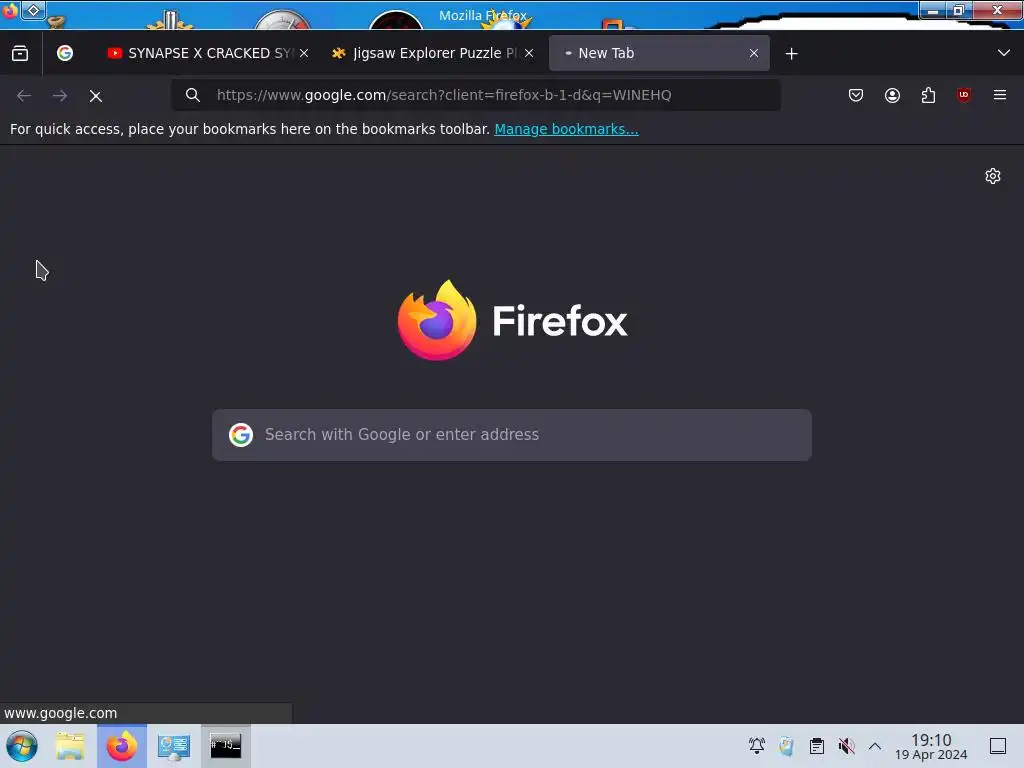The height and width of the screenshot is (768, 1024).
Task: Open the Extensions puzzle icon
Action: coord(928,95)
